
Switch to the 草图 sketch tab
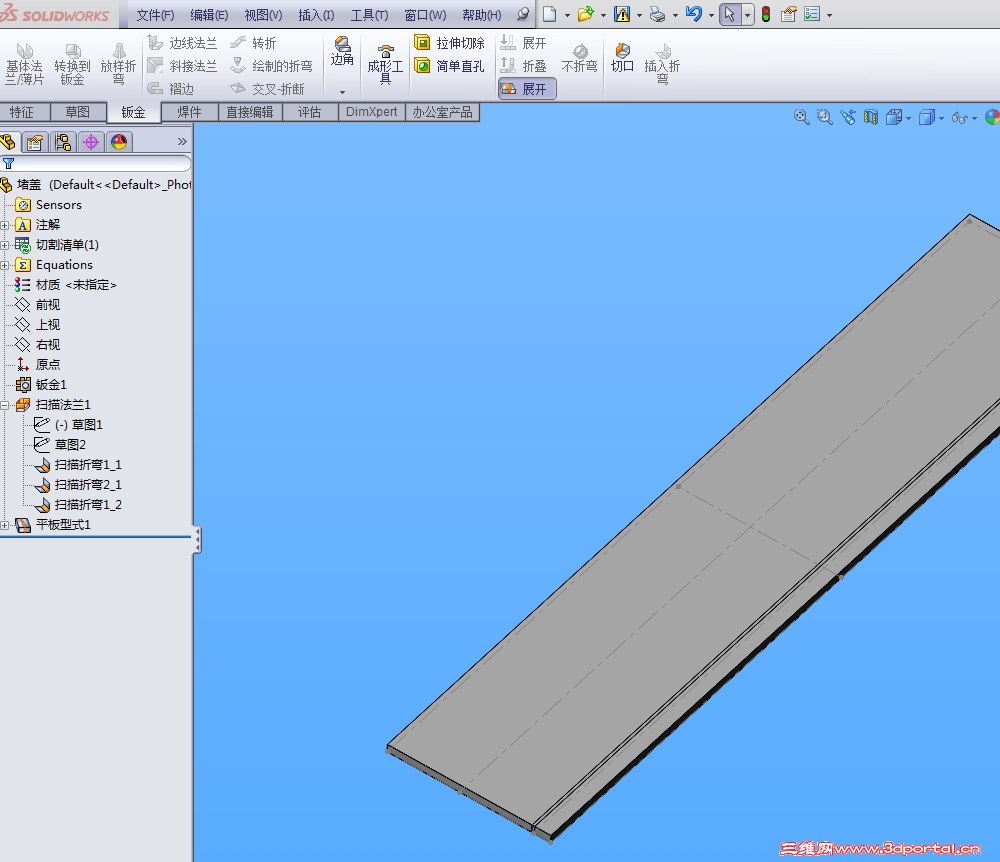[x=78, y=112]
